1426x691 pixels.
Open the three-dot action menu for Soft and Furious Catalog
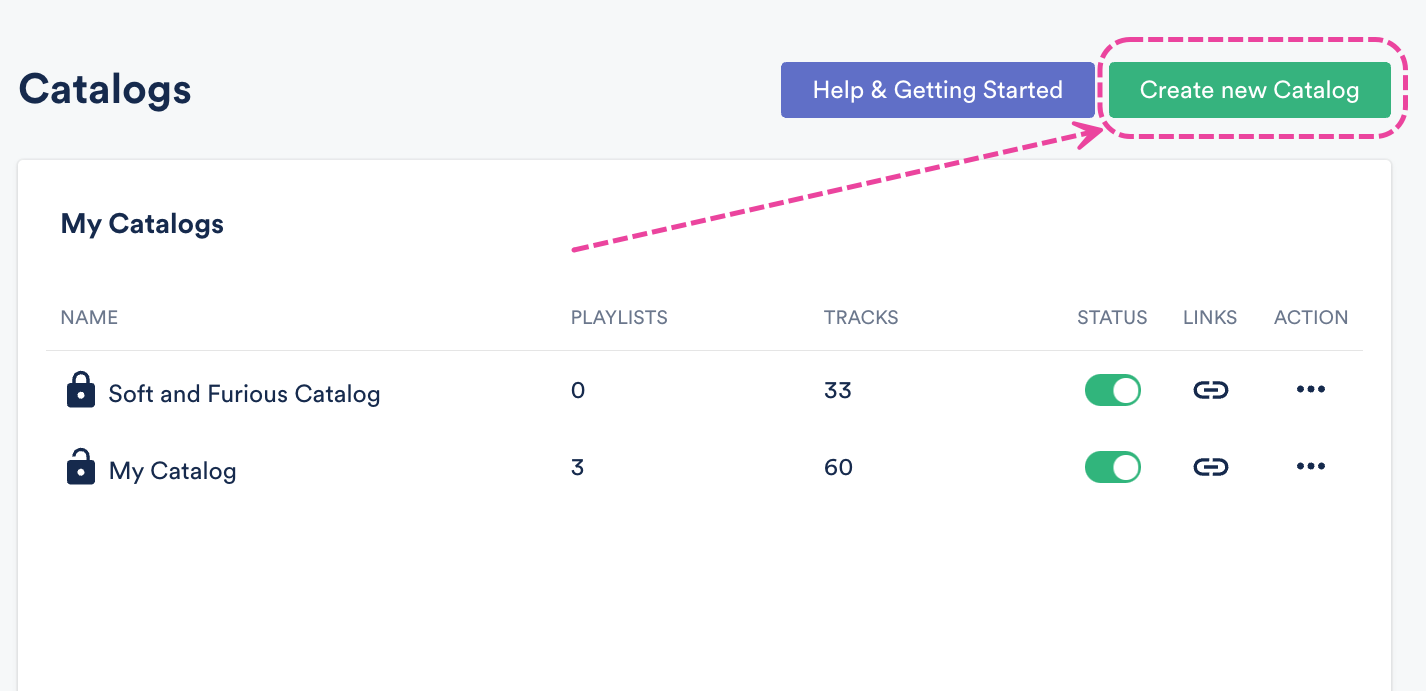[1310, 390]
